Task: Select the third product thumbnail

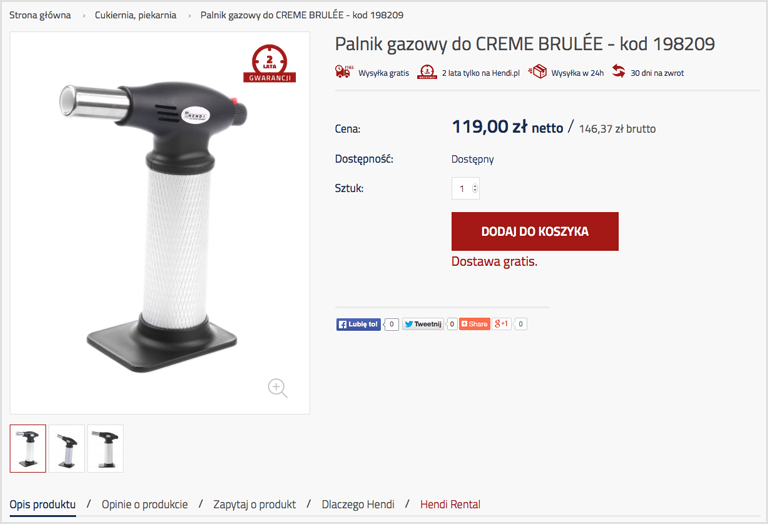Action: [105, 449]
